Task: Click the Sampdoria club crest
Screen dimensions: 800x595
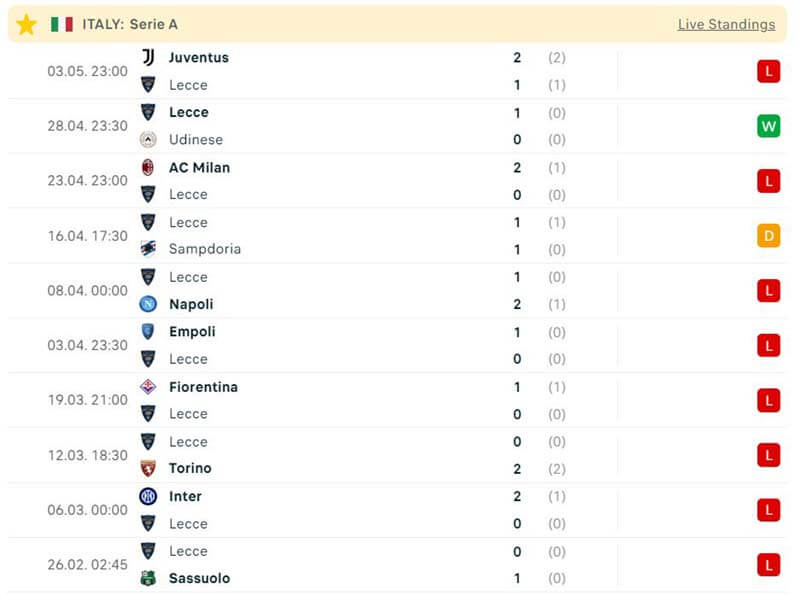Action: point(148,249)
